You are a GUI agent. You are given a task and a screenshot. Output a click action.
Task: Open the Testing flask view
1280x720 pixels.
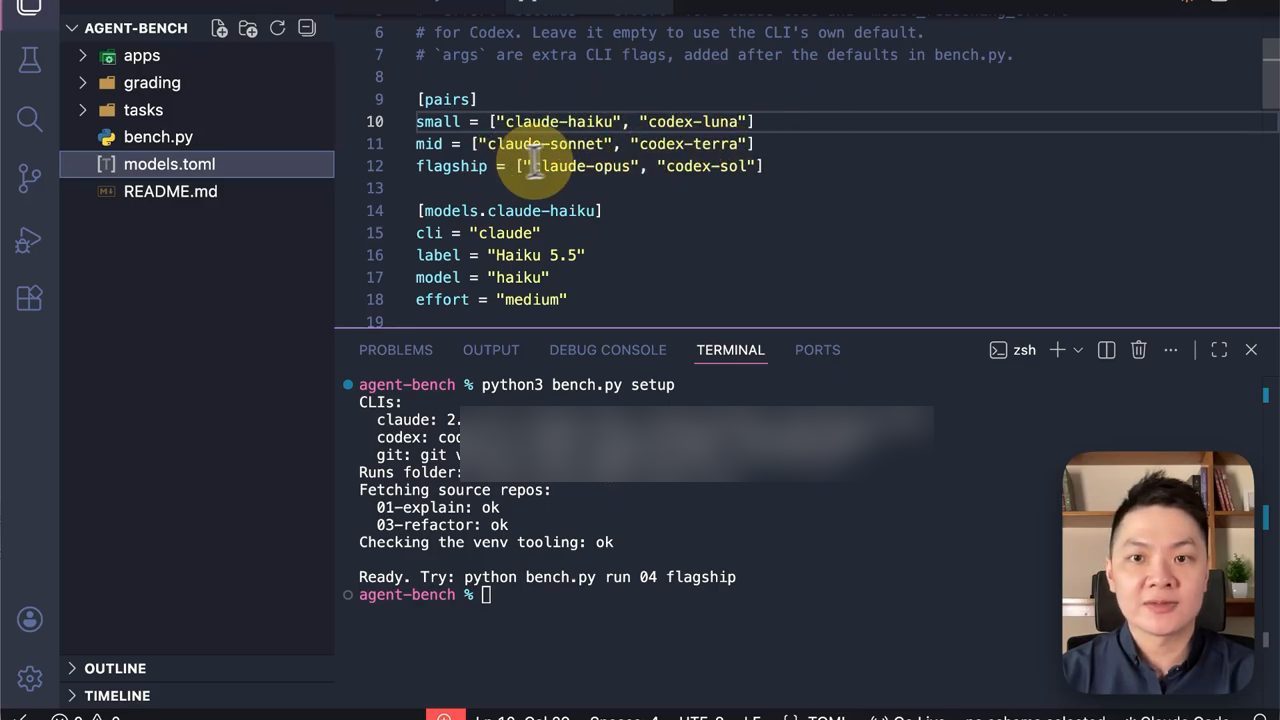click(x=29, y=60)
